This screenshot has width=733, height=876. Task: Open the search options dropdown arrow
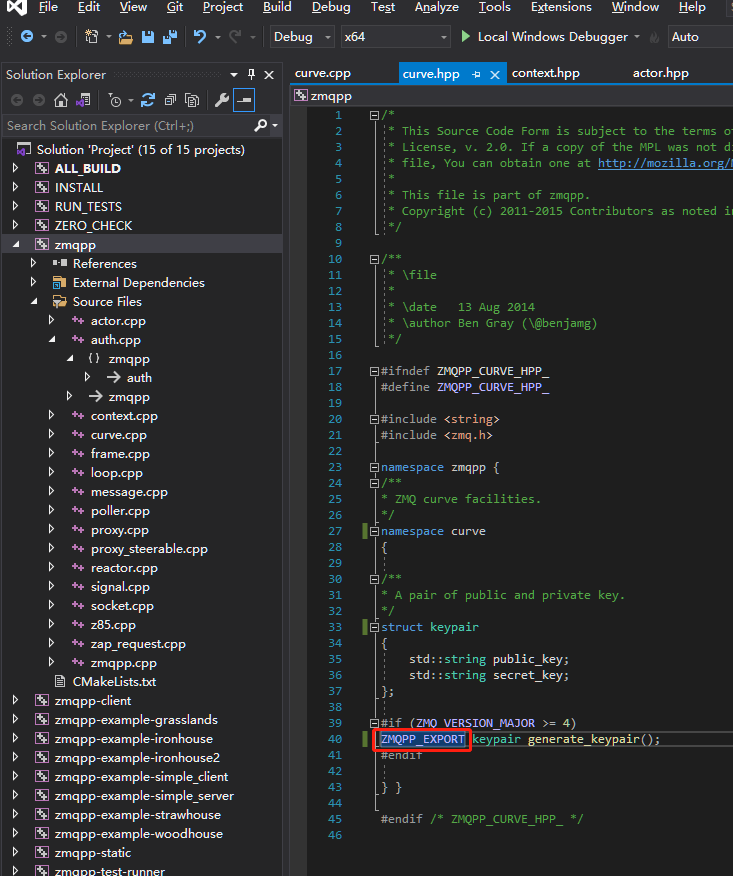click(x=275, y=126)
